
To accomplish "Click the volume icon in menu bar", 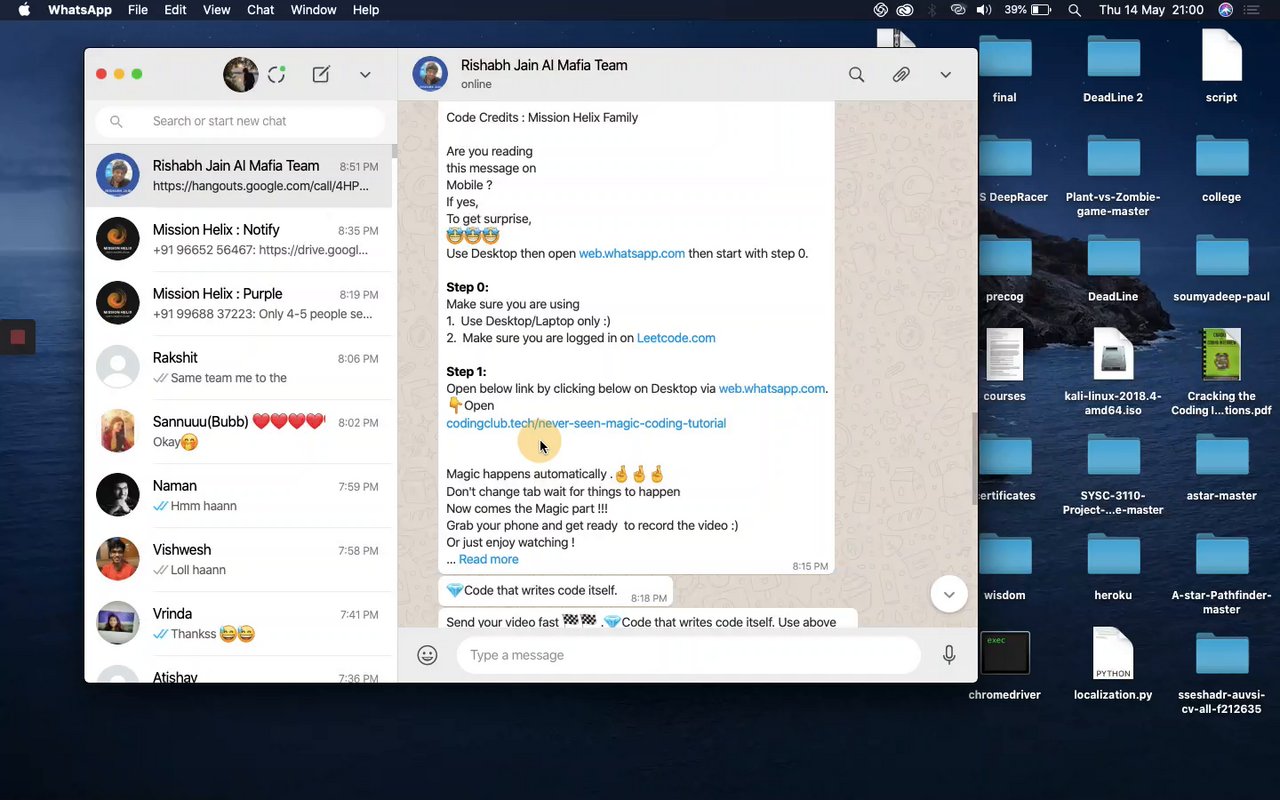I will (x=984, y=10).
